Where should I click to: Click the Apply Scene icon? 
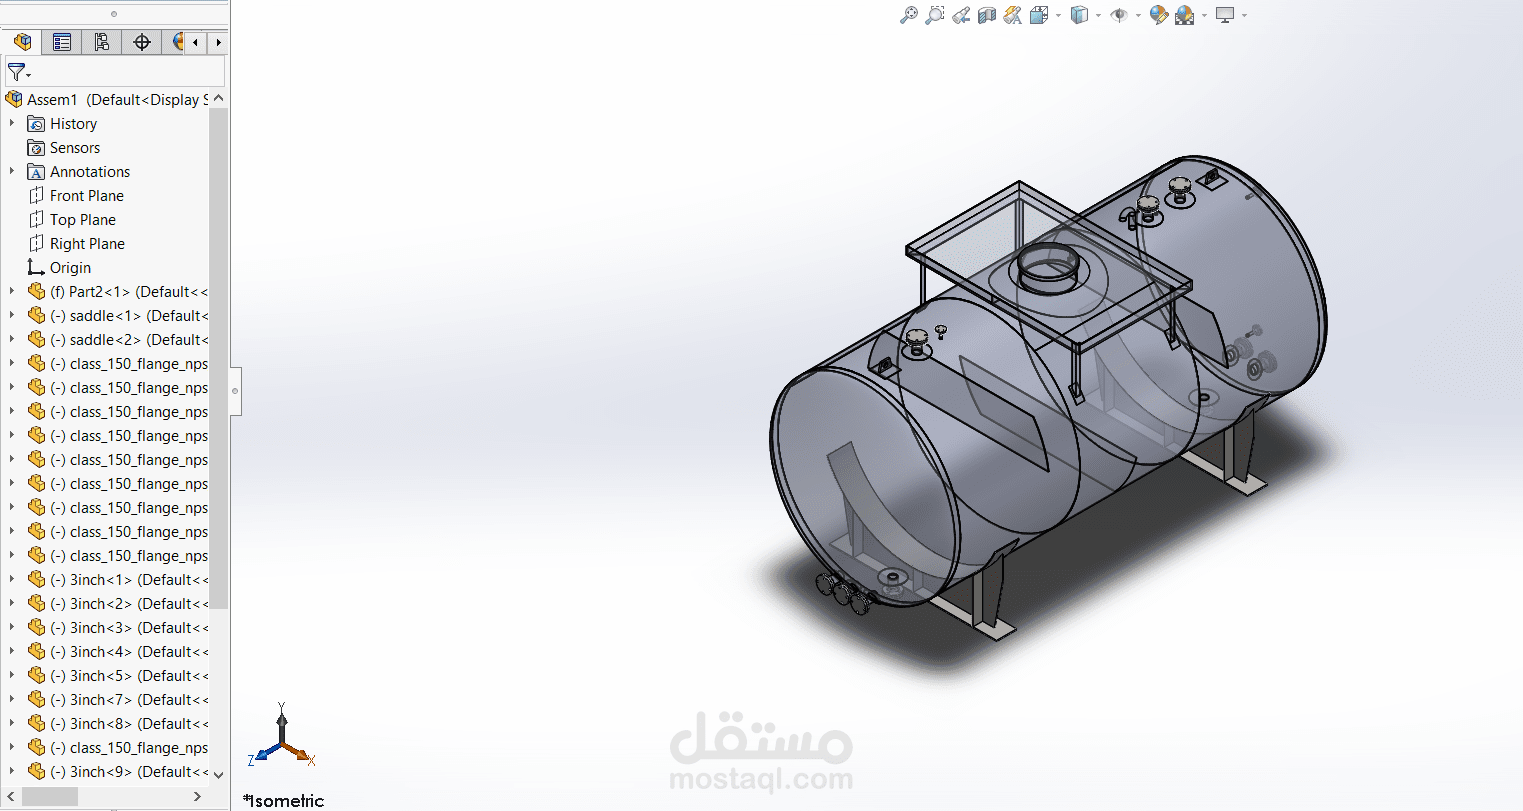tap(1185, 15)
